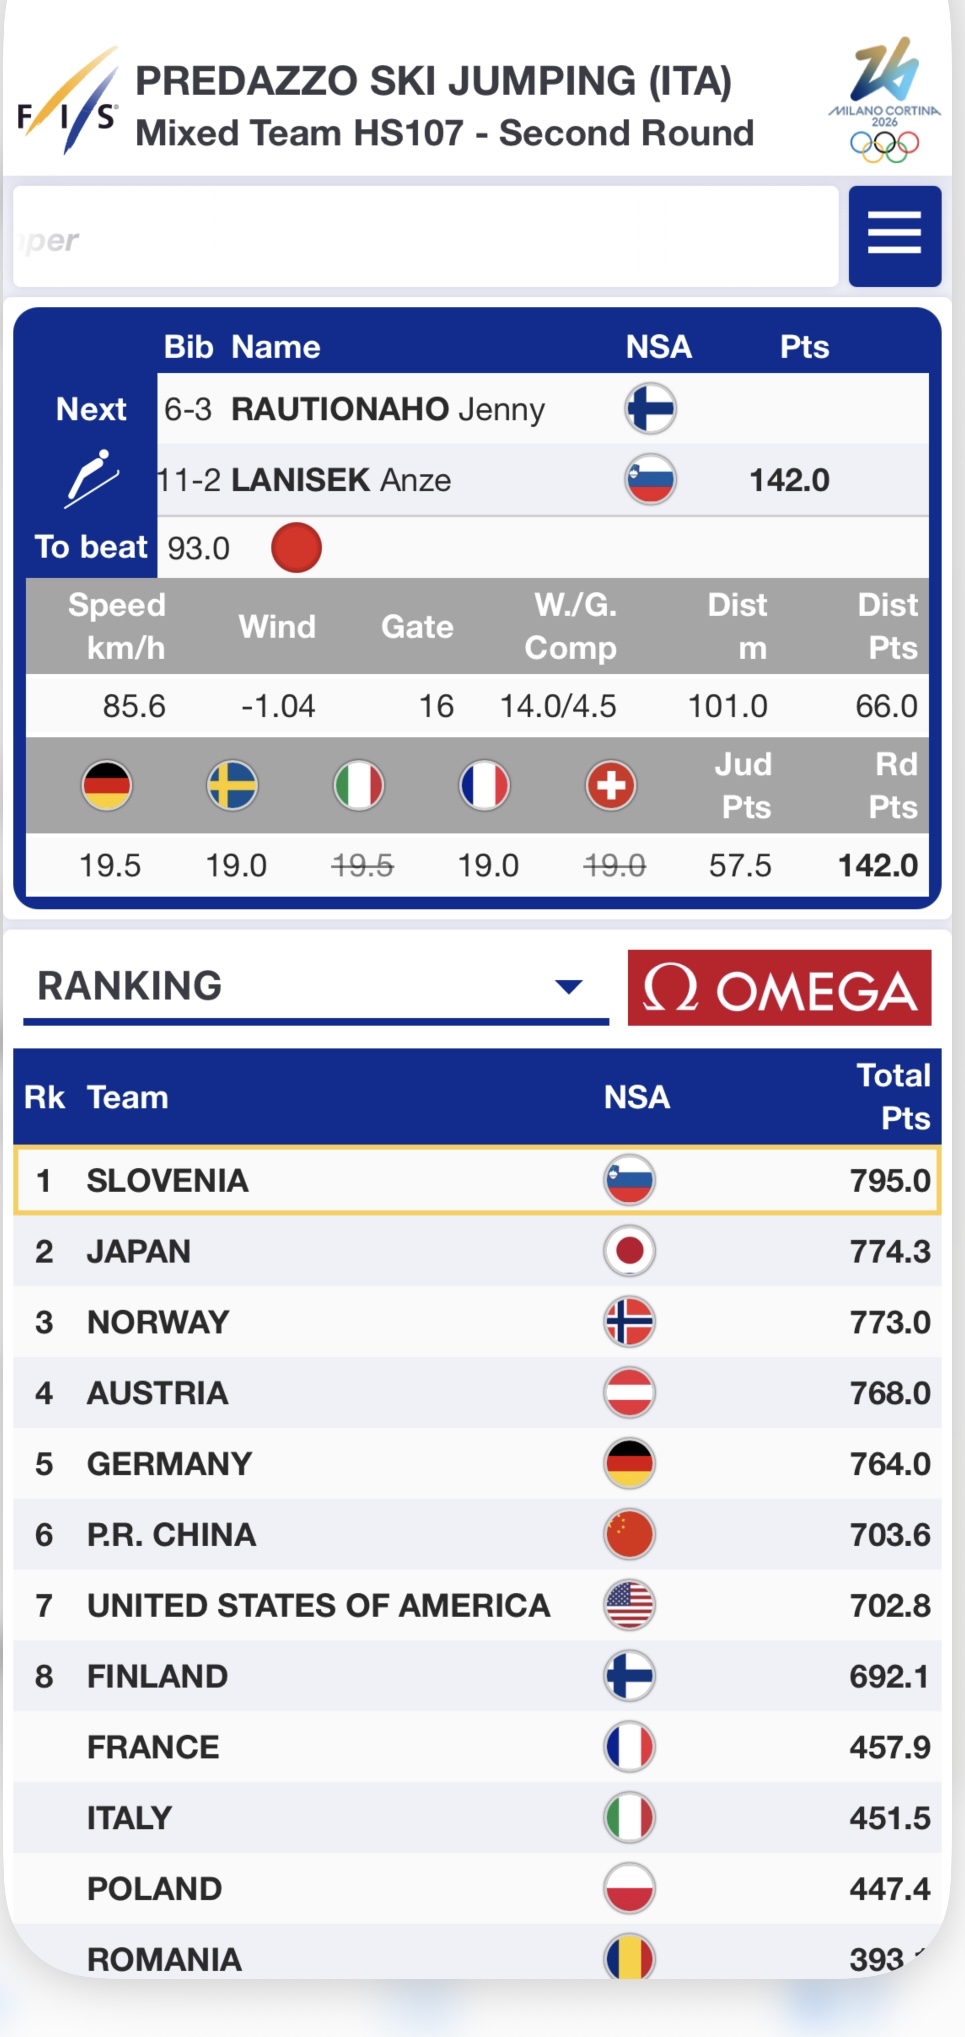
Task: Click the Swiss judge flag
Action: point(610,785)
